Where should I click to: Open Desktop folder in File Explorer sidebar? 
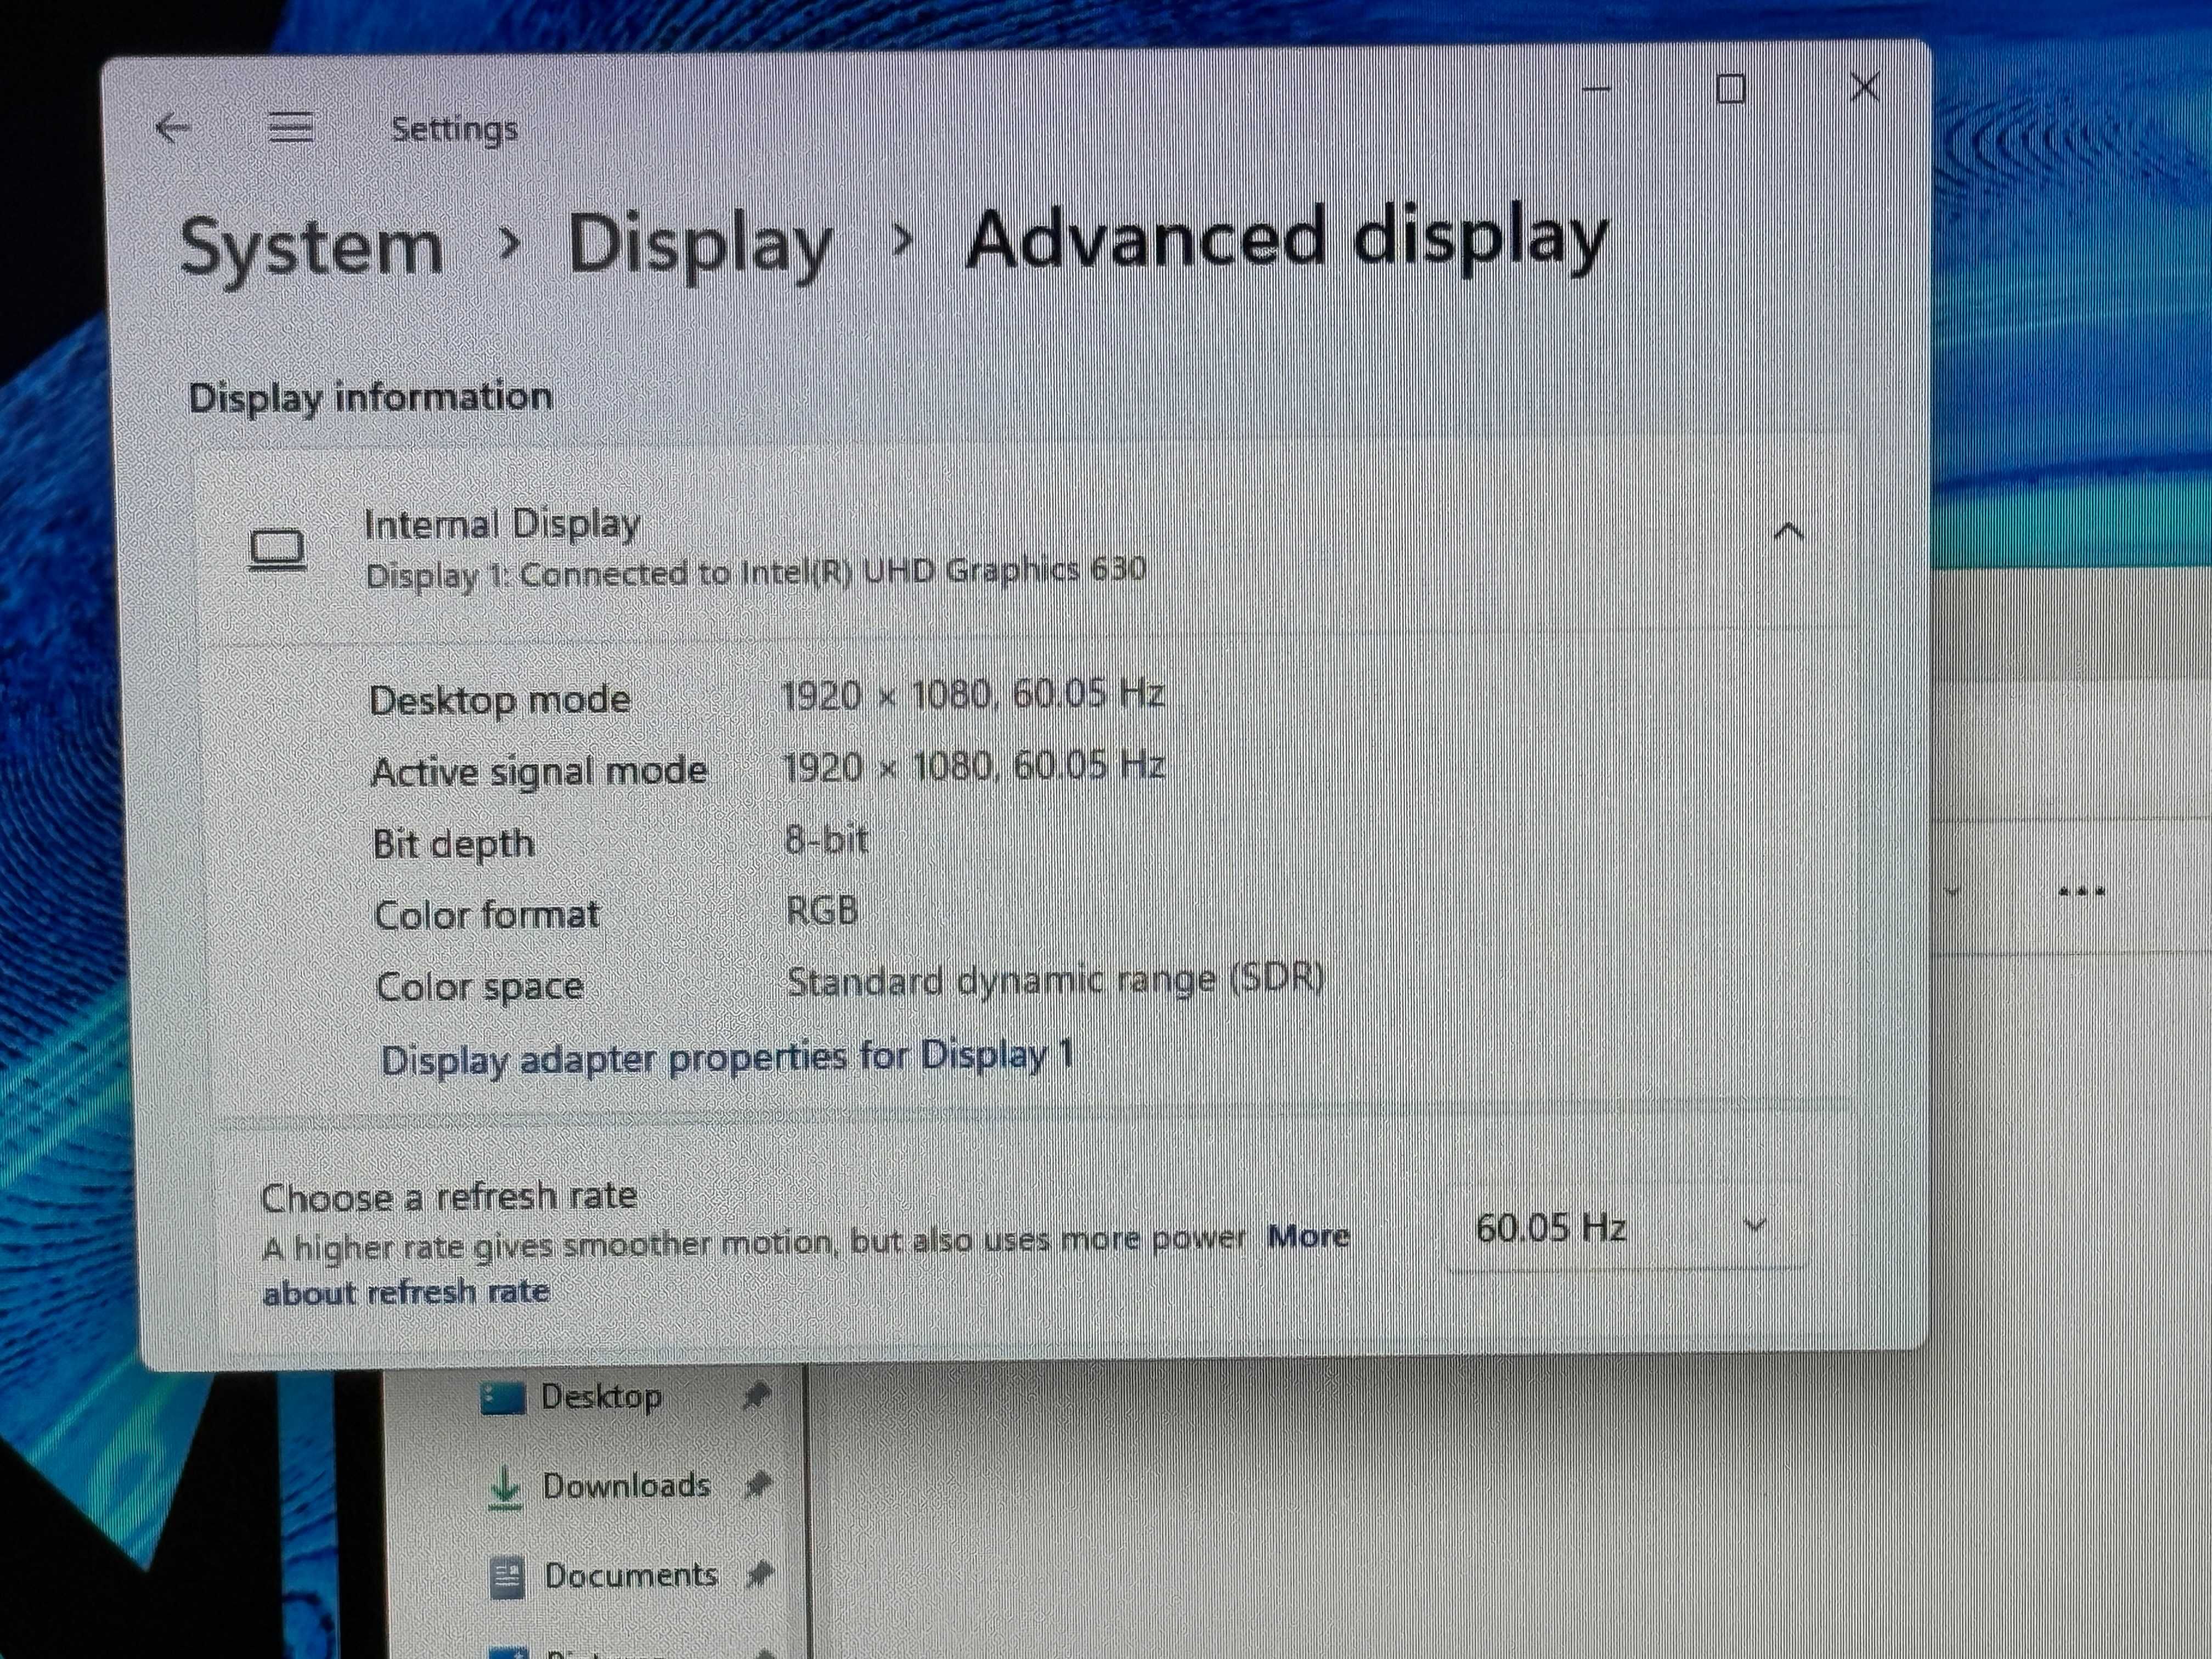(601, 1397)
